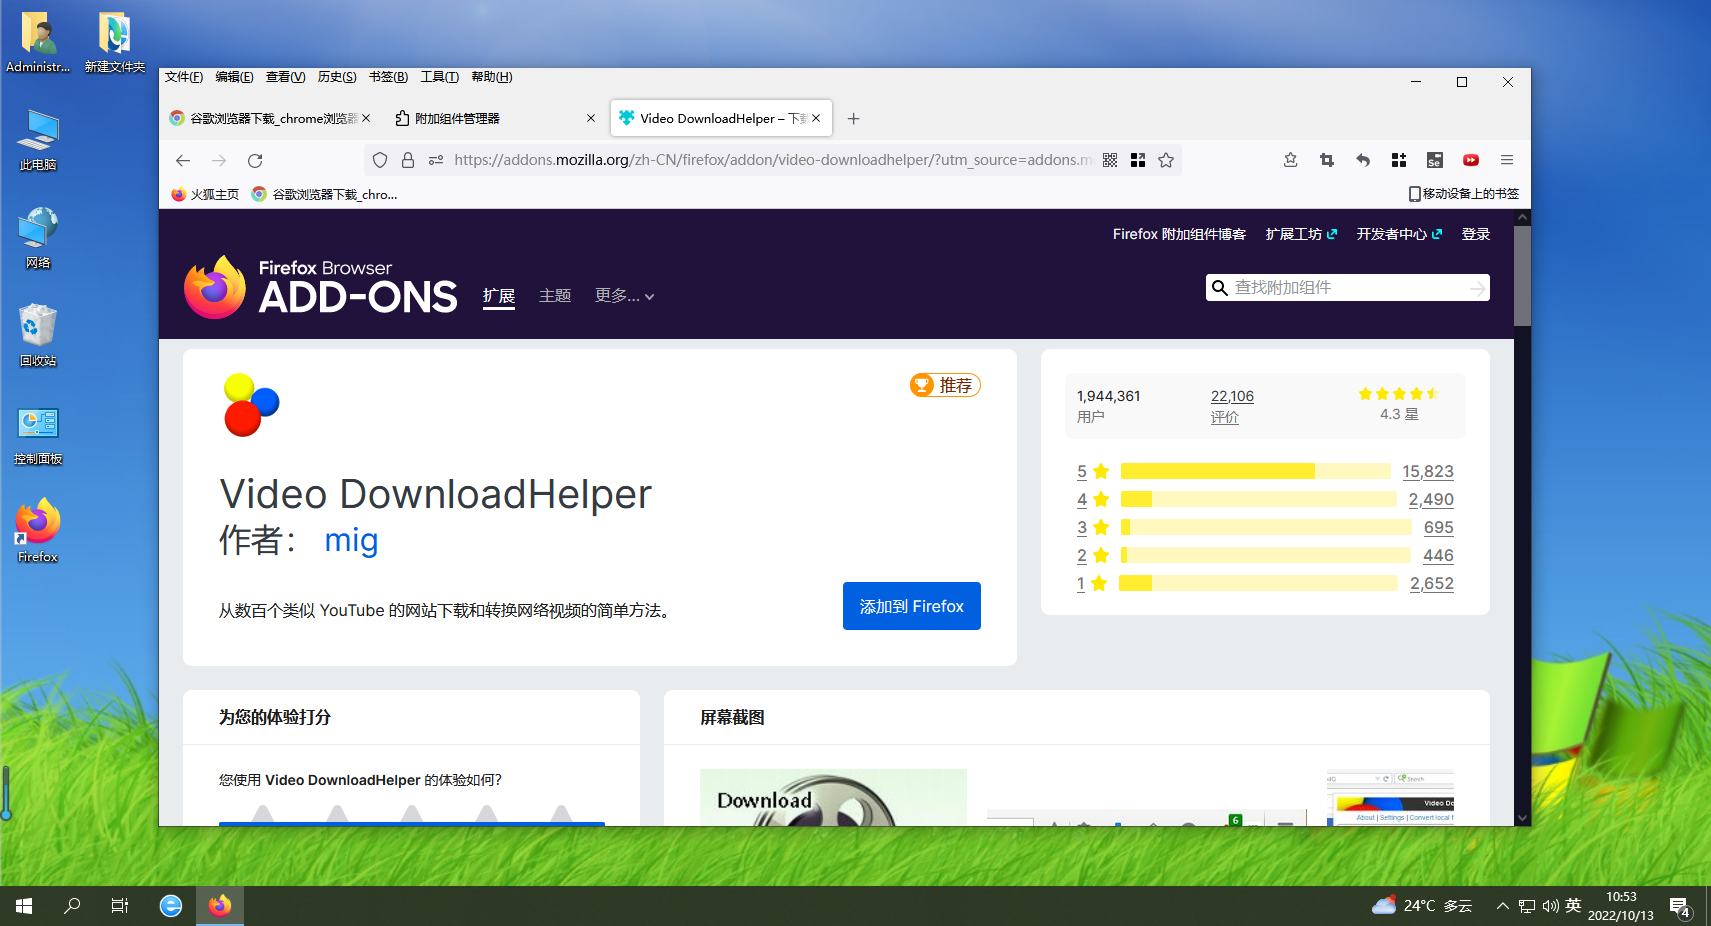Select the 扩展 navigation tab
This screenshot has width=1711, height=926.
[x=499, y=296]
